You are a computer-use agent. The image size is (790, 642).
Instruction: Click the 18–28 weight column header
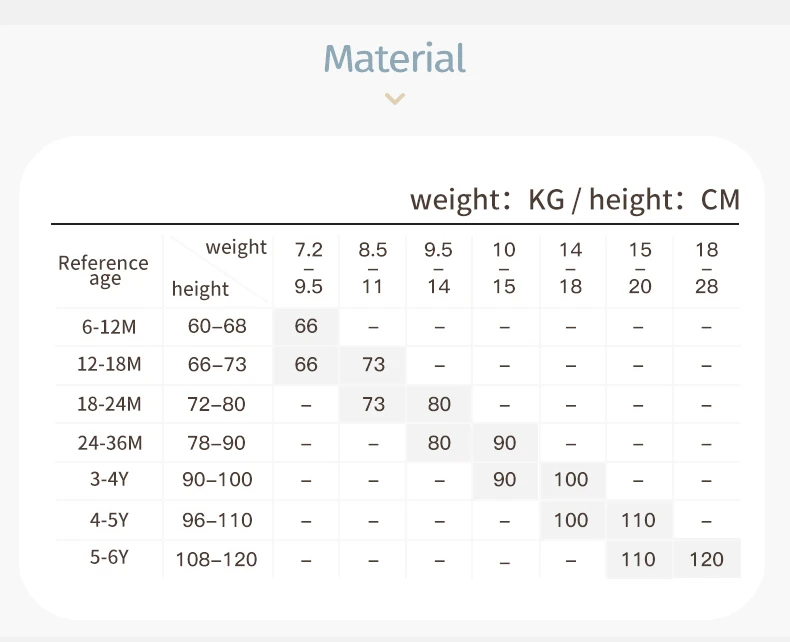pyautogui.click(x=706, y=268)
